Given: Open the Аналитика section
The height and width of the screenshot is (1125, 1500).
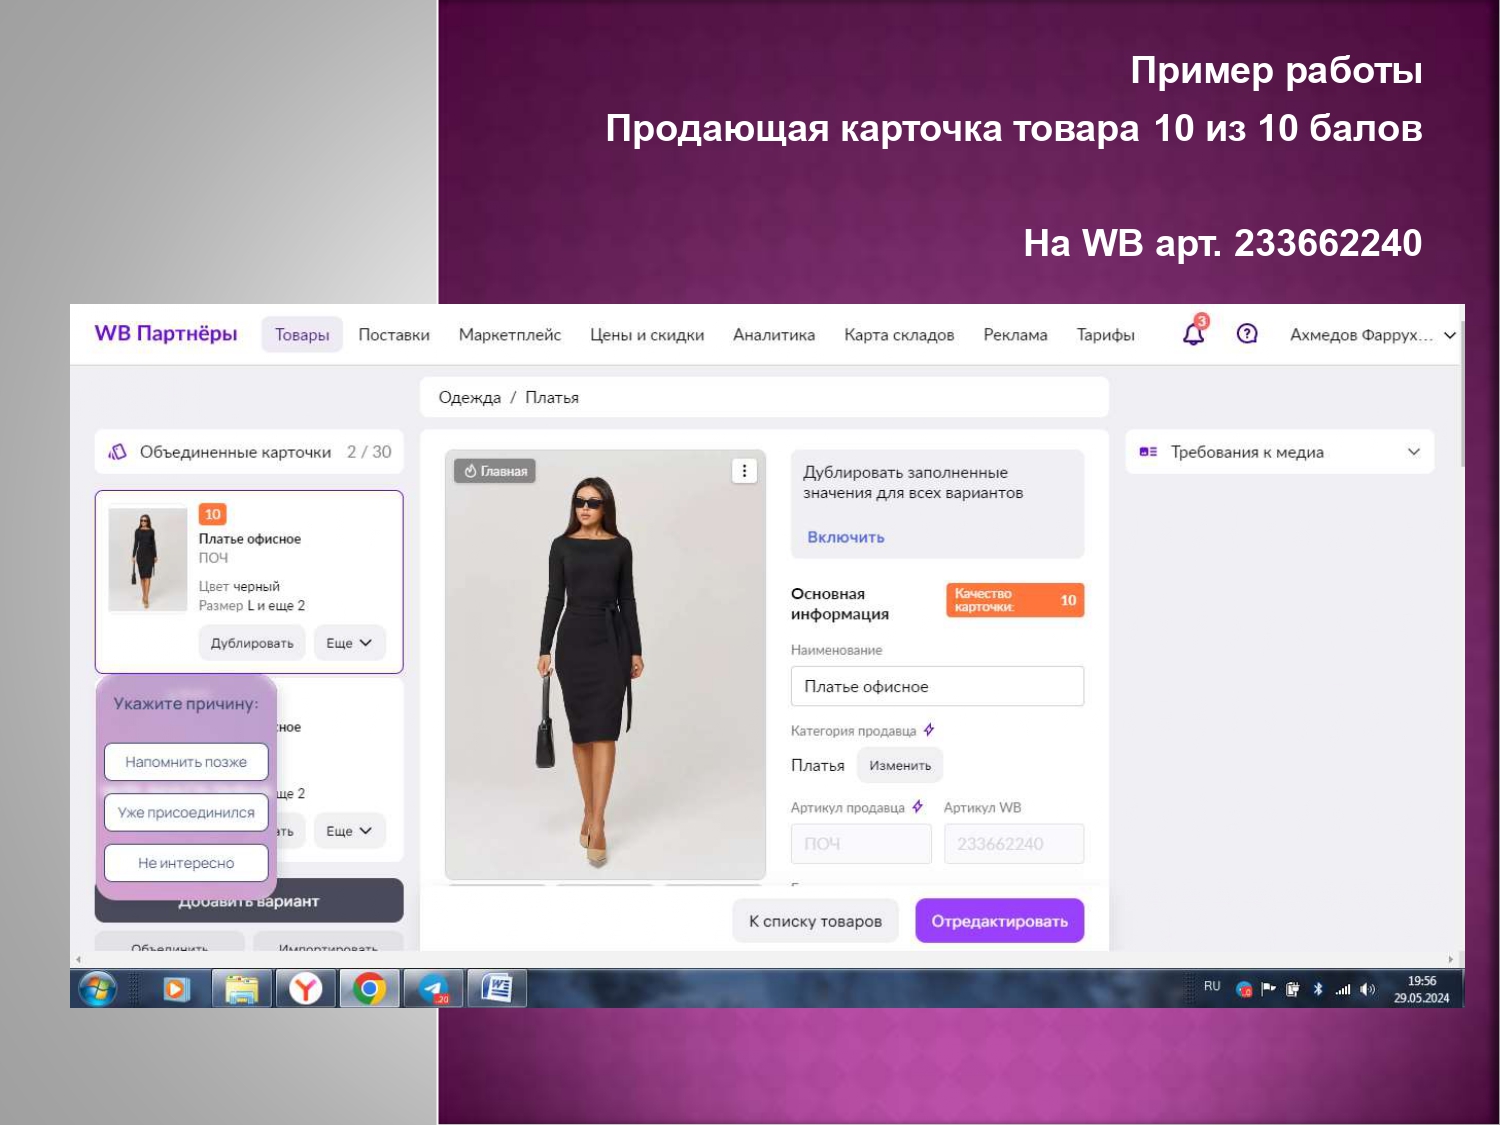Looking at the screenshot, I should click(x=774, y=335).
